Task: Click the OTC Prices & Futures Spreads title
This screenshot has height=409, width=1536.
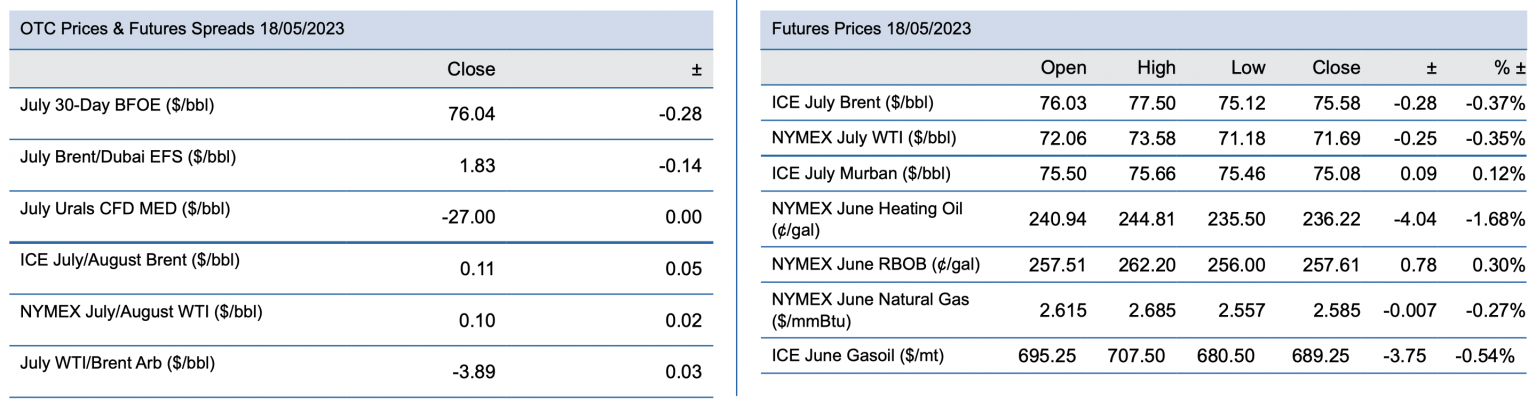Action: [x=182, y=29]
